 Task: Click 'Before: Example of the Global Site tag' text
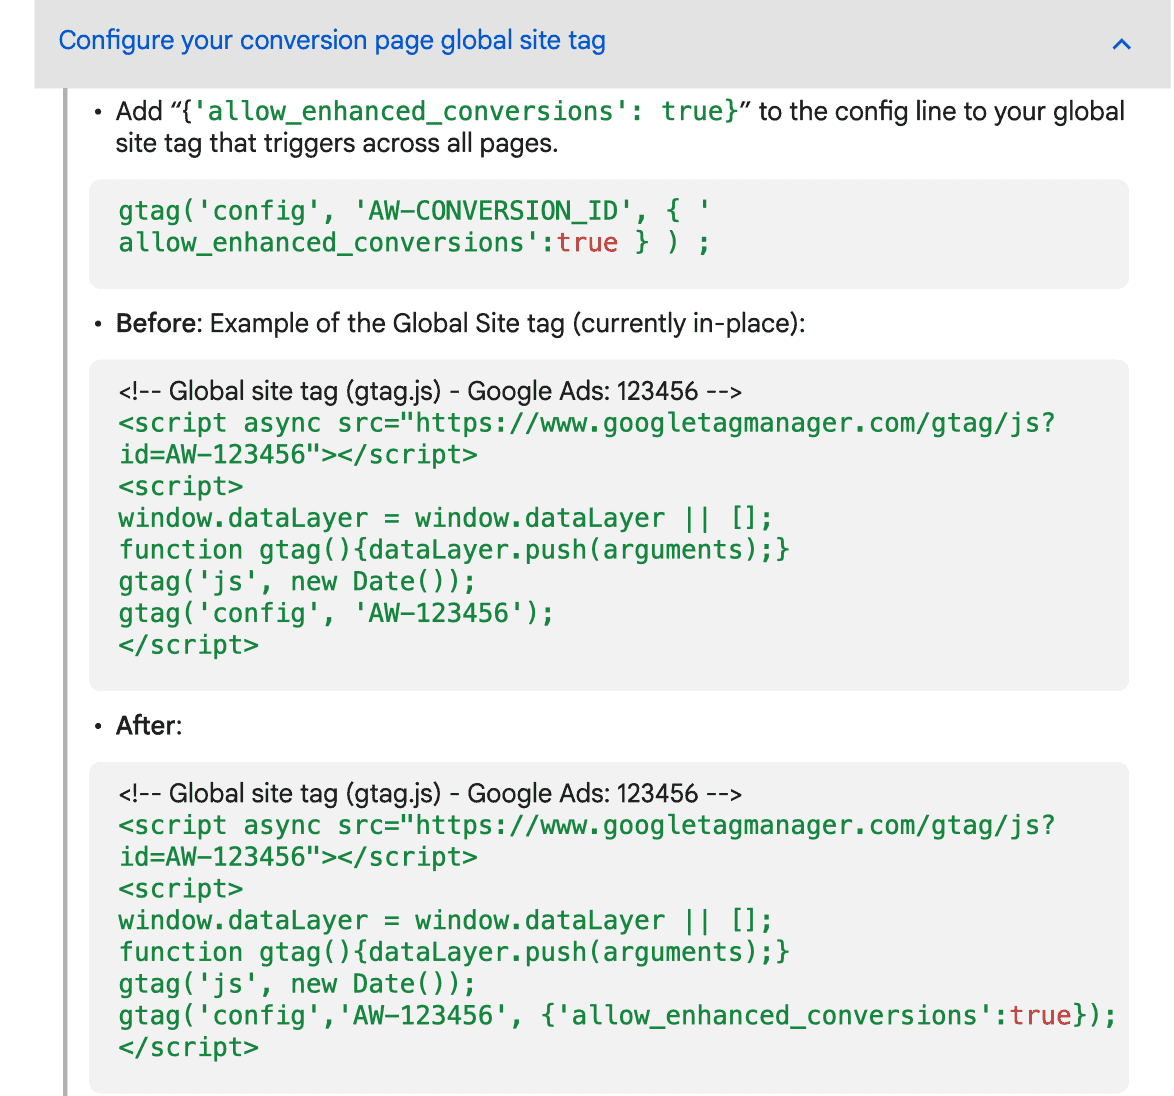460,323
